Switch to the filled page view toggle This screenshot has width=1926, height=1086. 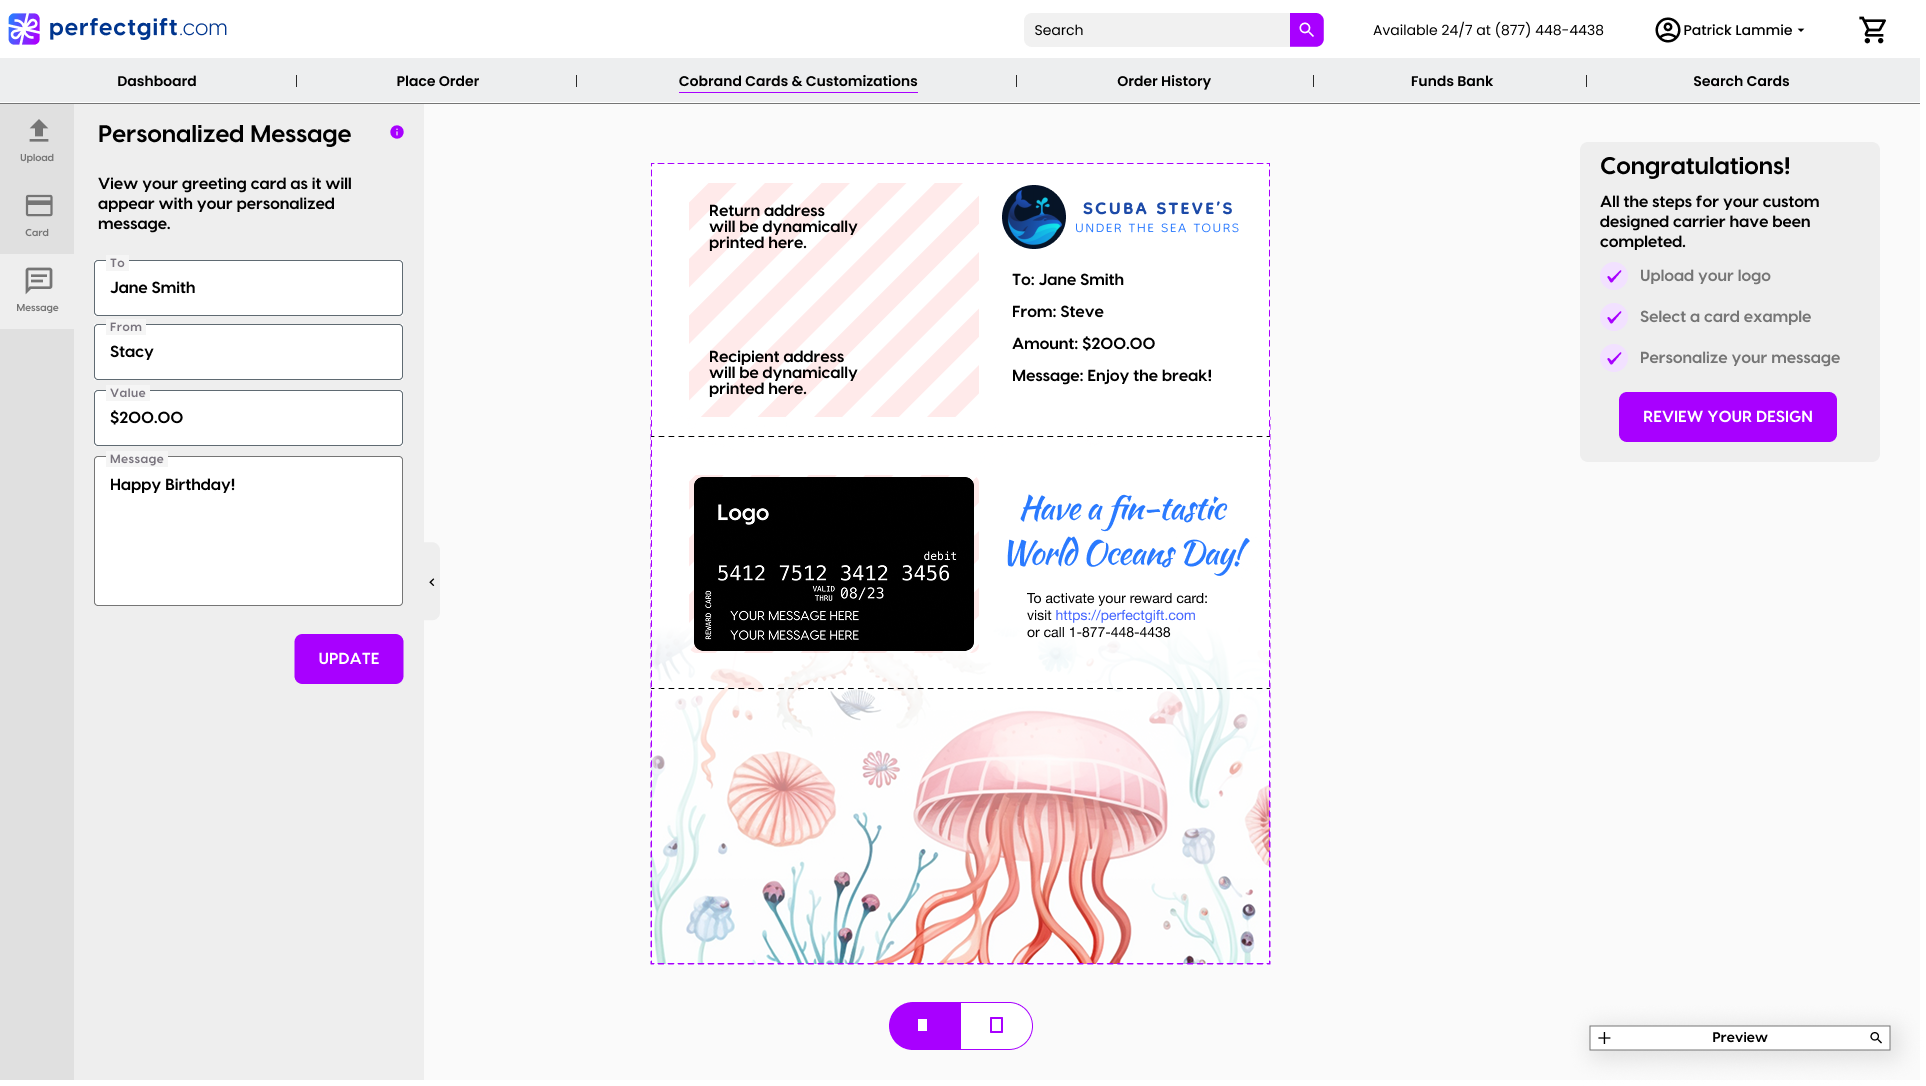coord(924,1026)
